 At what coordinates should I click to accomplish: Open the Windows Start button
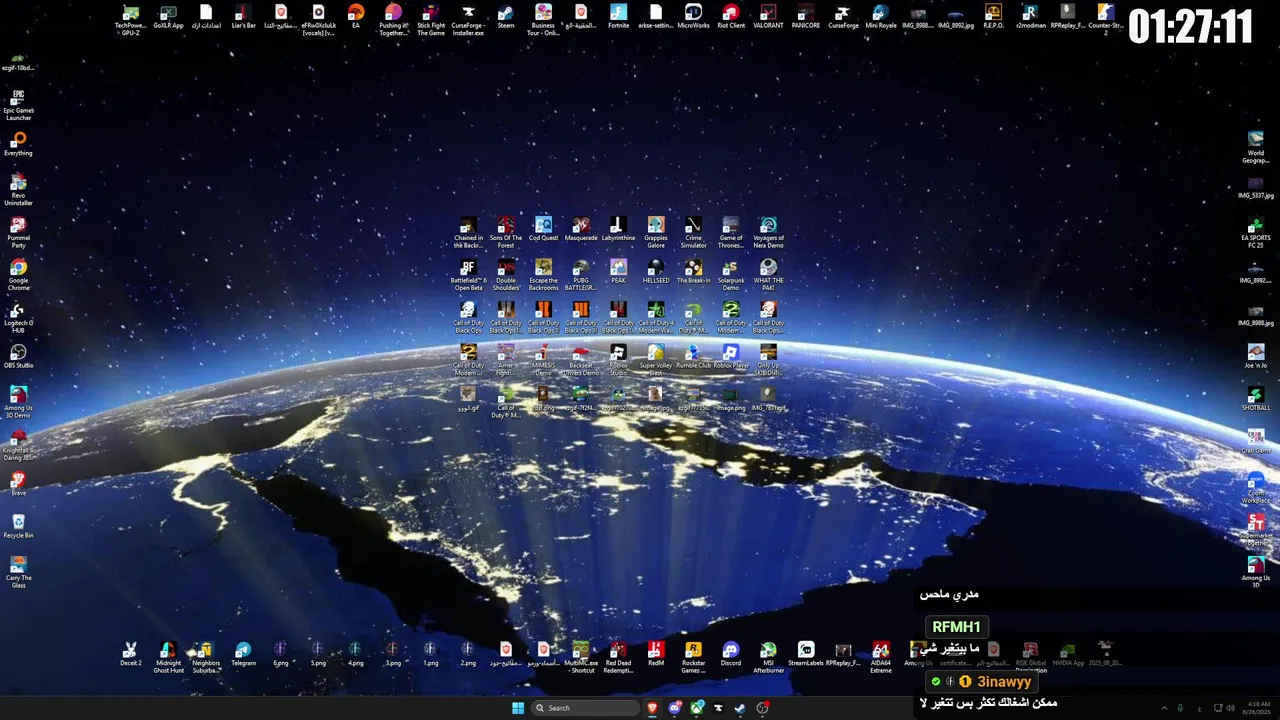click(518, 708)
